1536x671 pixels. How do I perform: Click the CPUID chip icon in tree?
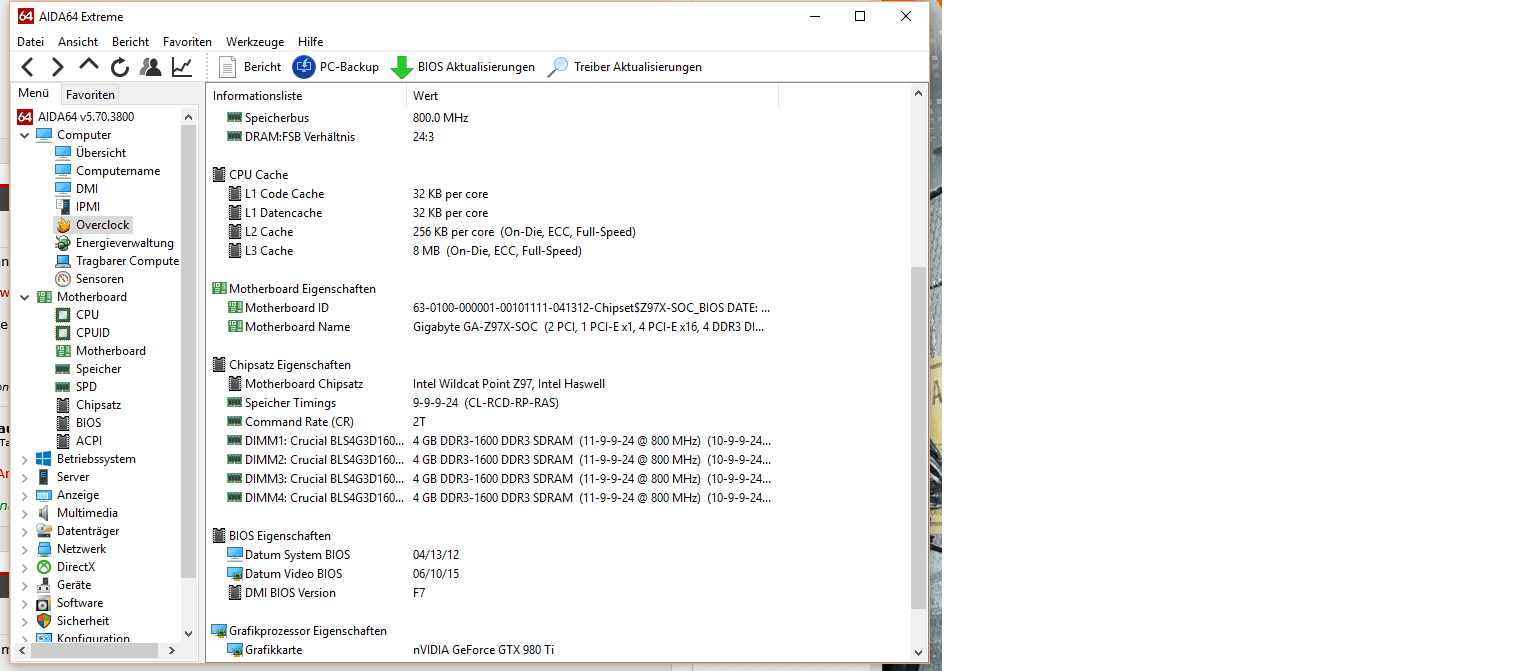click(x=63, y=333)
